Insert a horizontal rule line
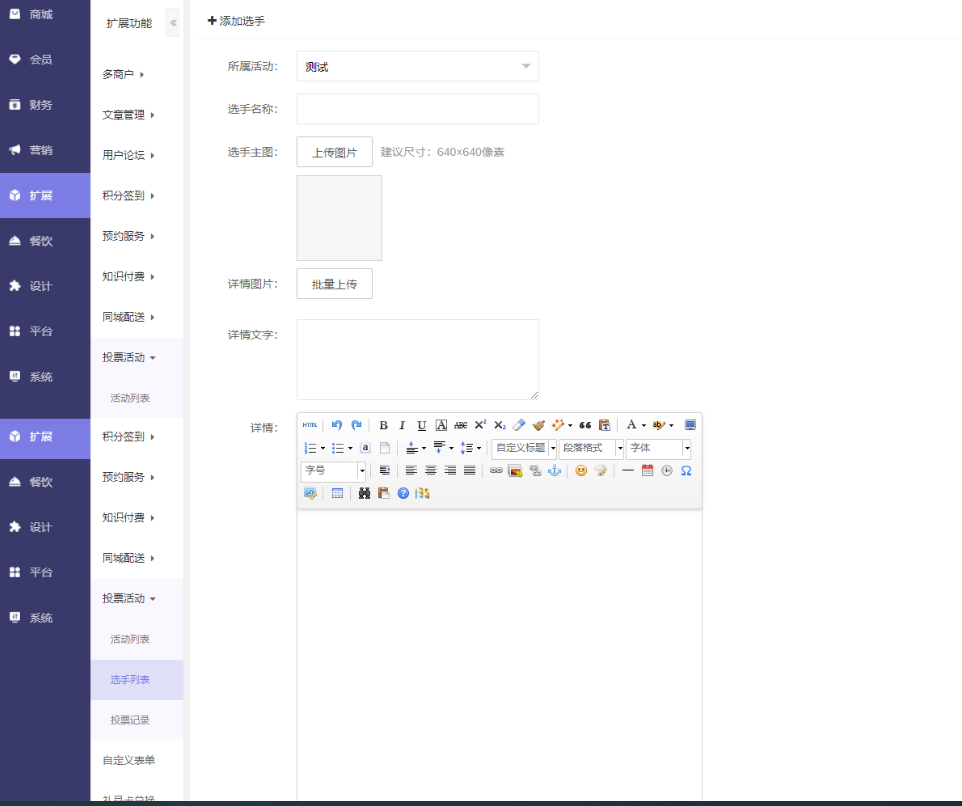This screenshot has height=806, width=962. coord(628,471)
